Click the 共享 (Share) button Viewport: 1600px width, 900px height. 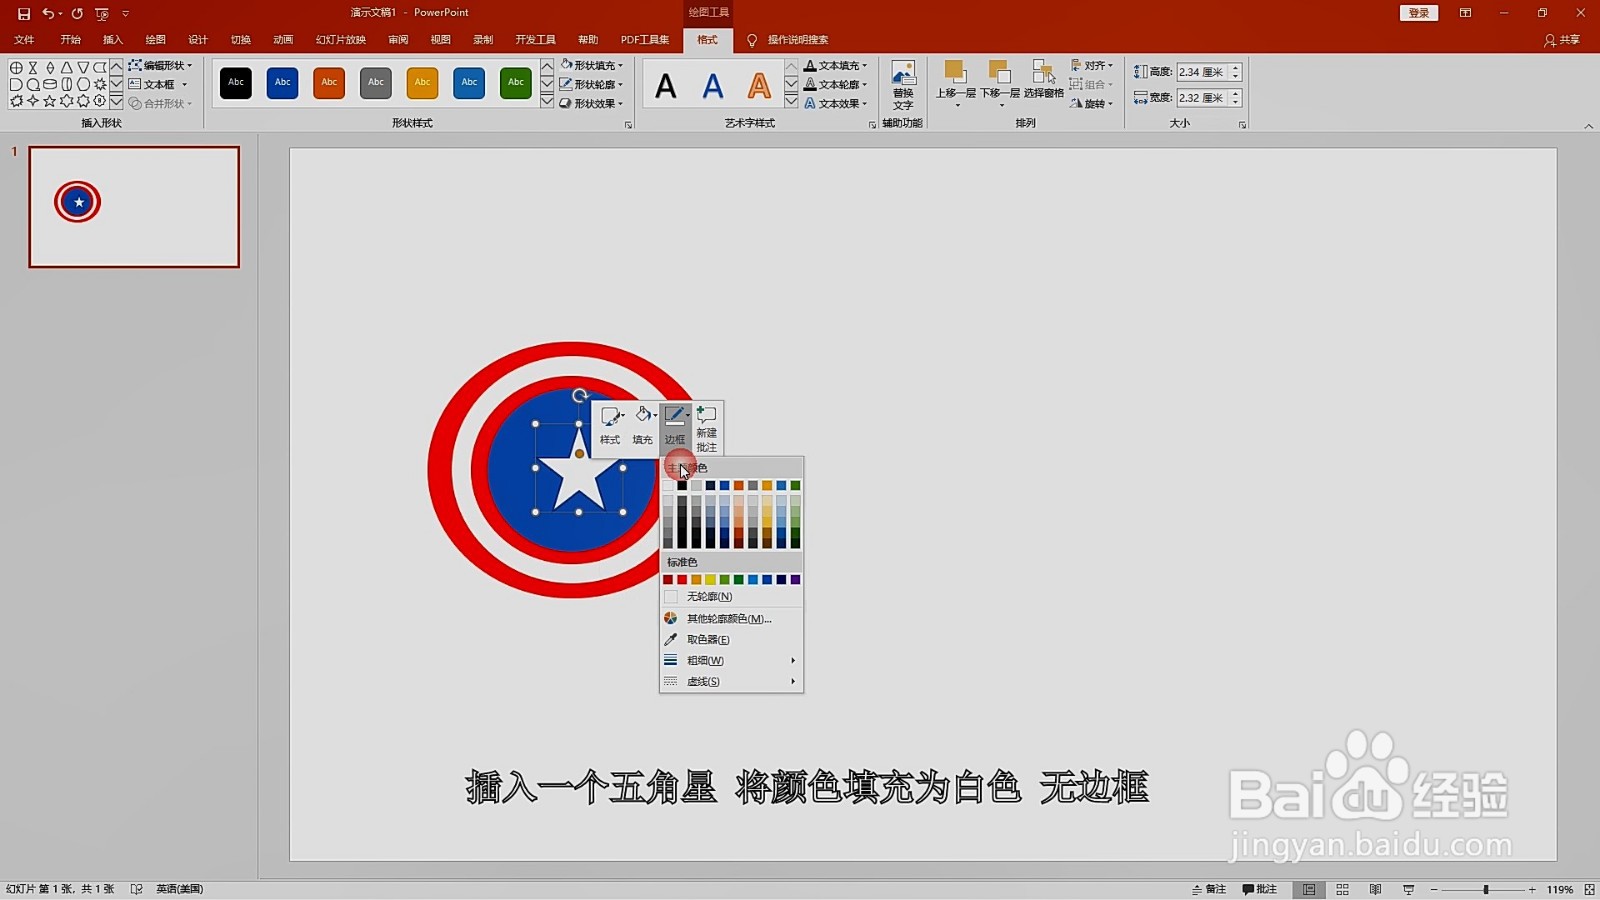point(1562,40)
